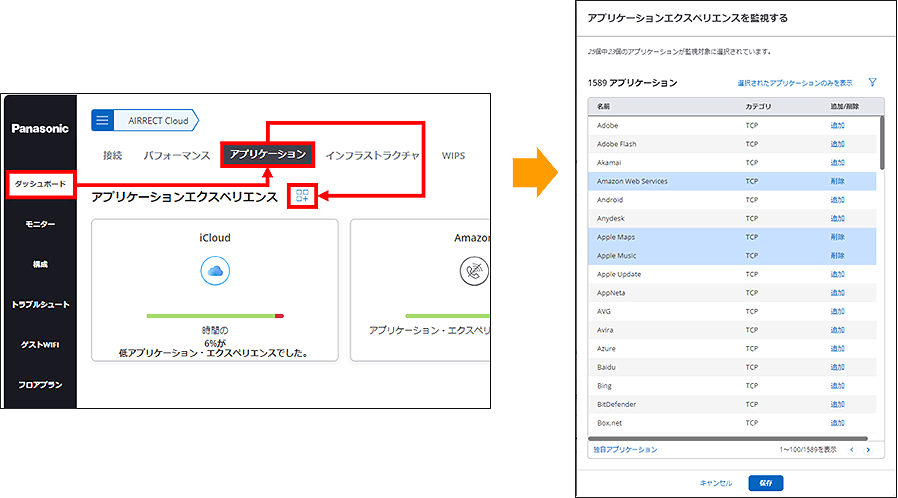Click 追加 for Box.net row
Image resolution: width=898 pixels, height=498 pixels.
(837, 423)
